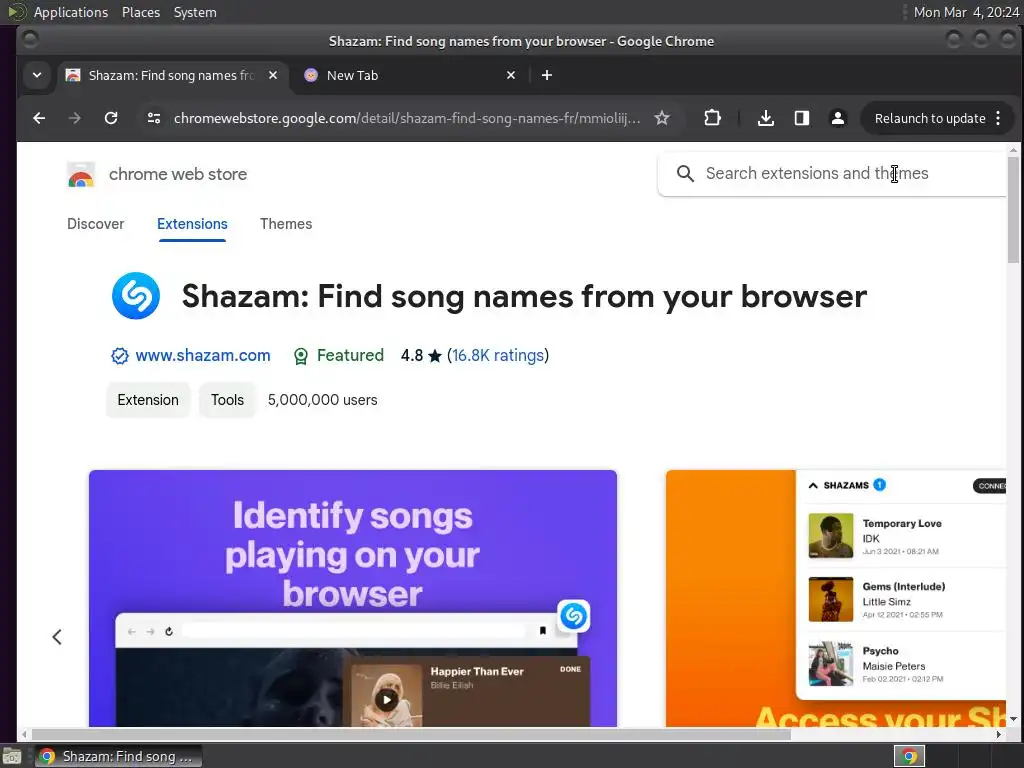Open the Places menu
The height and width of the screenshot is (768, 1024).
tap(141, 12)
